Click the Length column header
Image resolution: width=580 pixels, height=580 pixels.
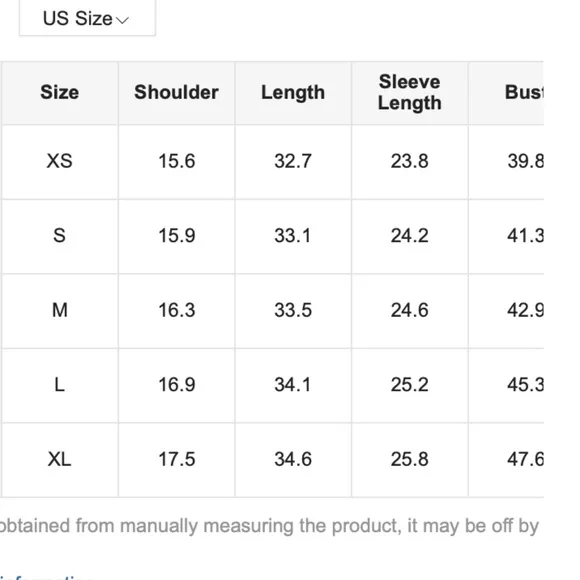pos(293,93)
